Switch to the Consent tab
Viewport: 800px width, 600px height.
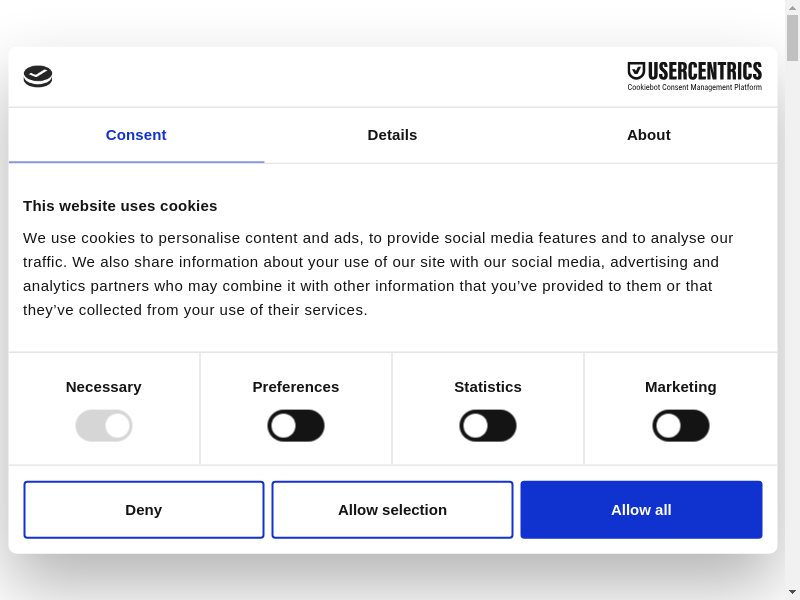click(136, 135)
